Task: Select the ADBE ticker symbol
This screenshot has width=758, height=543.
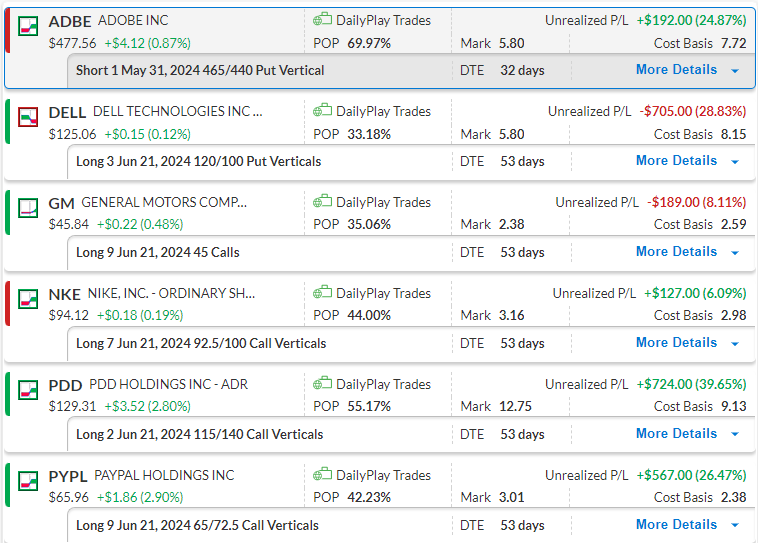Action: [x=70, y=22]
